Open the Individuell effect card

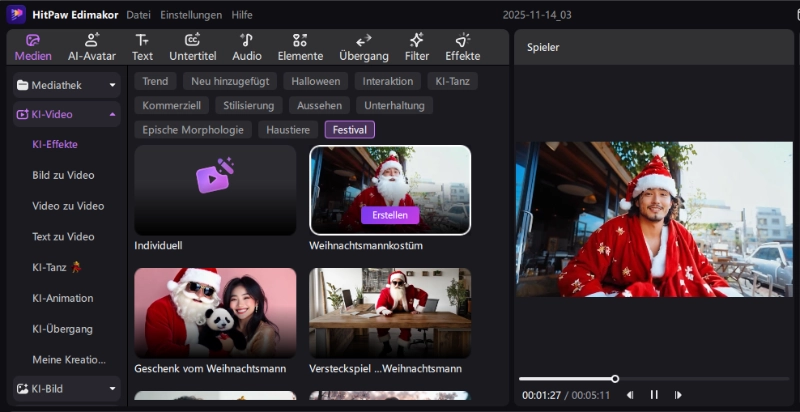click(215, 190)
